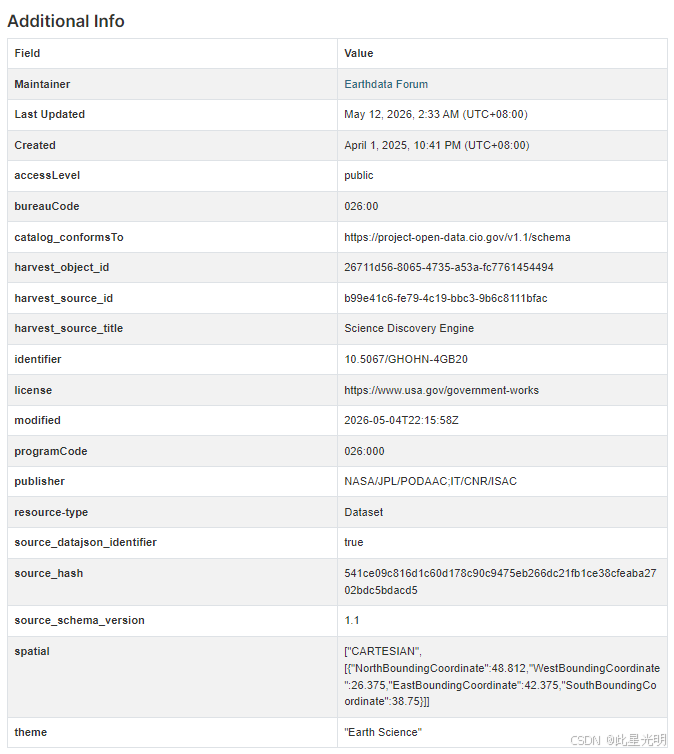Select the harvest_source_id value text

click(x=446, y=298)
